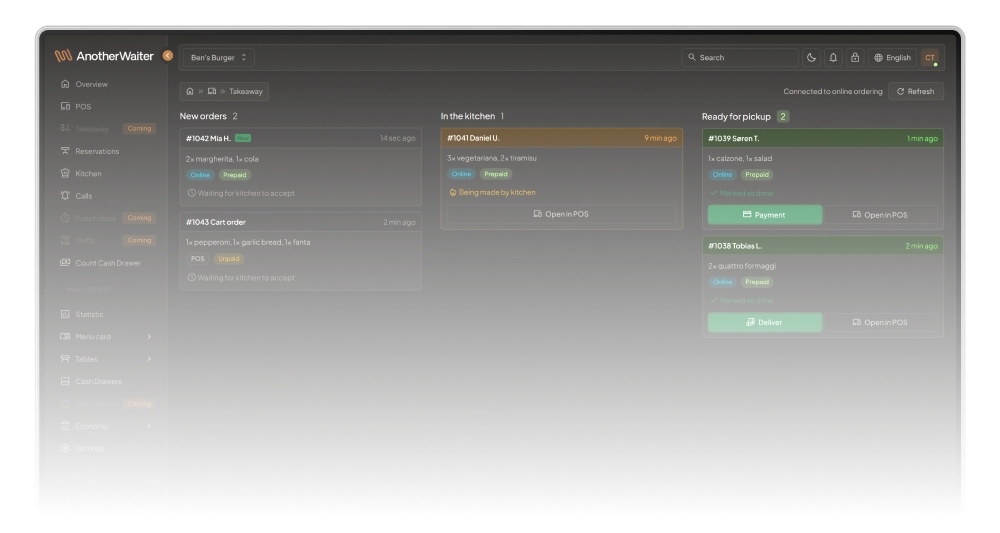Click the New orders column heading
This screenshot has height=533, width=1000.
(203, 116)
